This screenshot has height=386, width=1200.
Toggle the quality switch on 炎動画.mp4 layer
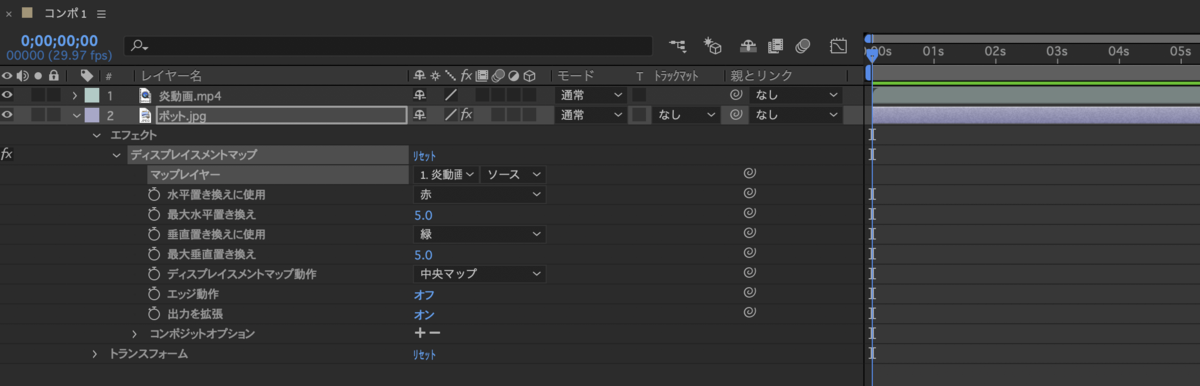451,95
